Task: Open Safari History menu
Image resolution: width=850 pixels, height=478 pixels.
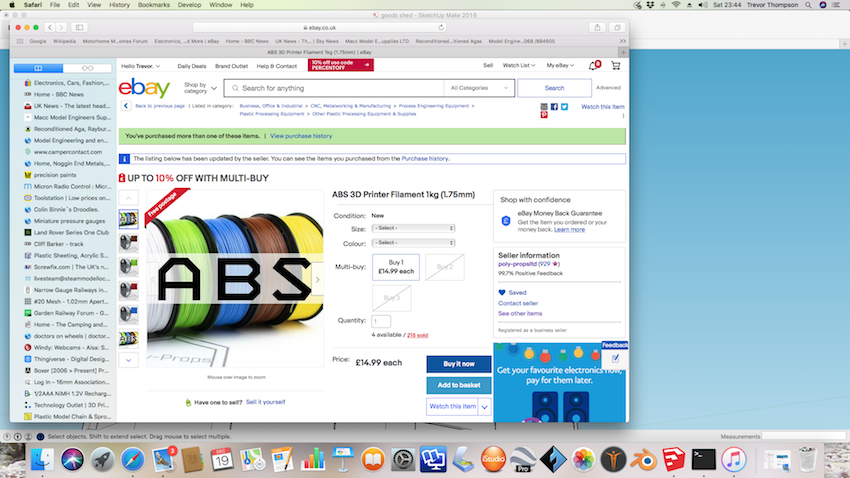Action: pos(119,5)
